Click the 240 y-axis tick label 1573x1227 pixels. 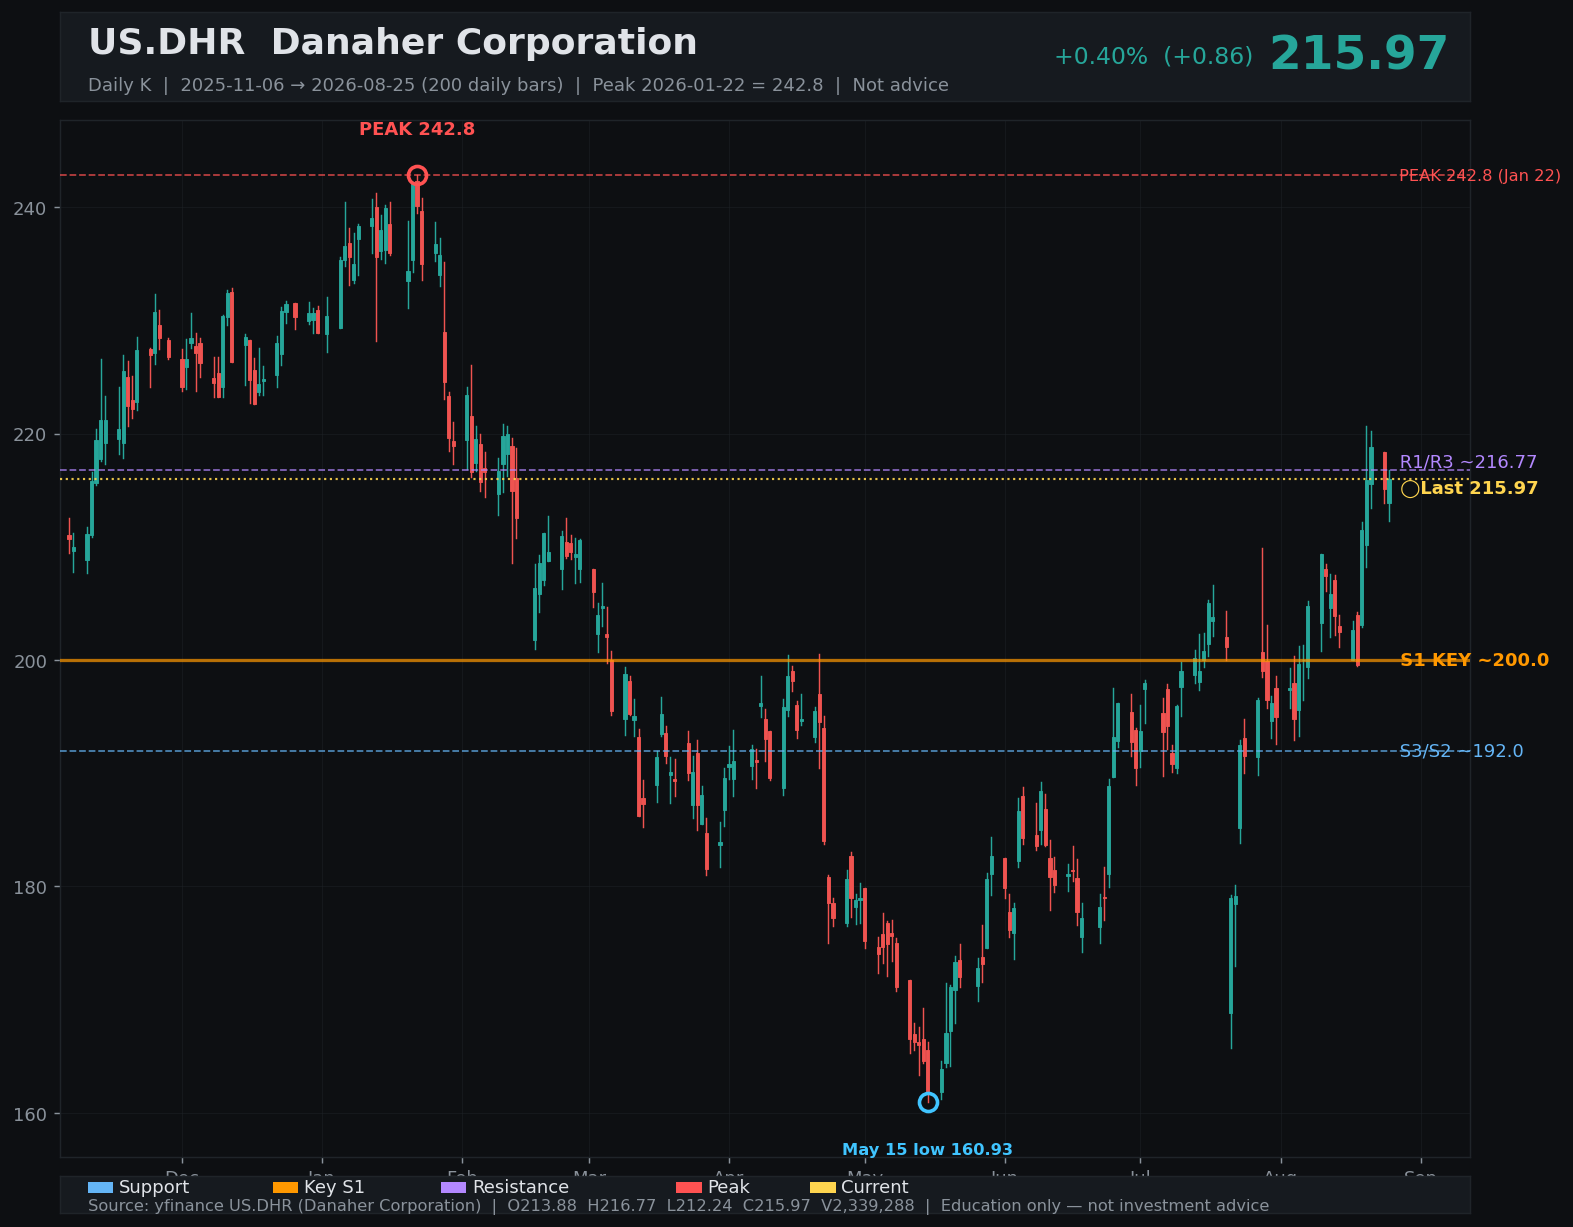(31, 208)
